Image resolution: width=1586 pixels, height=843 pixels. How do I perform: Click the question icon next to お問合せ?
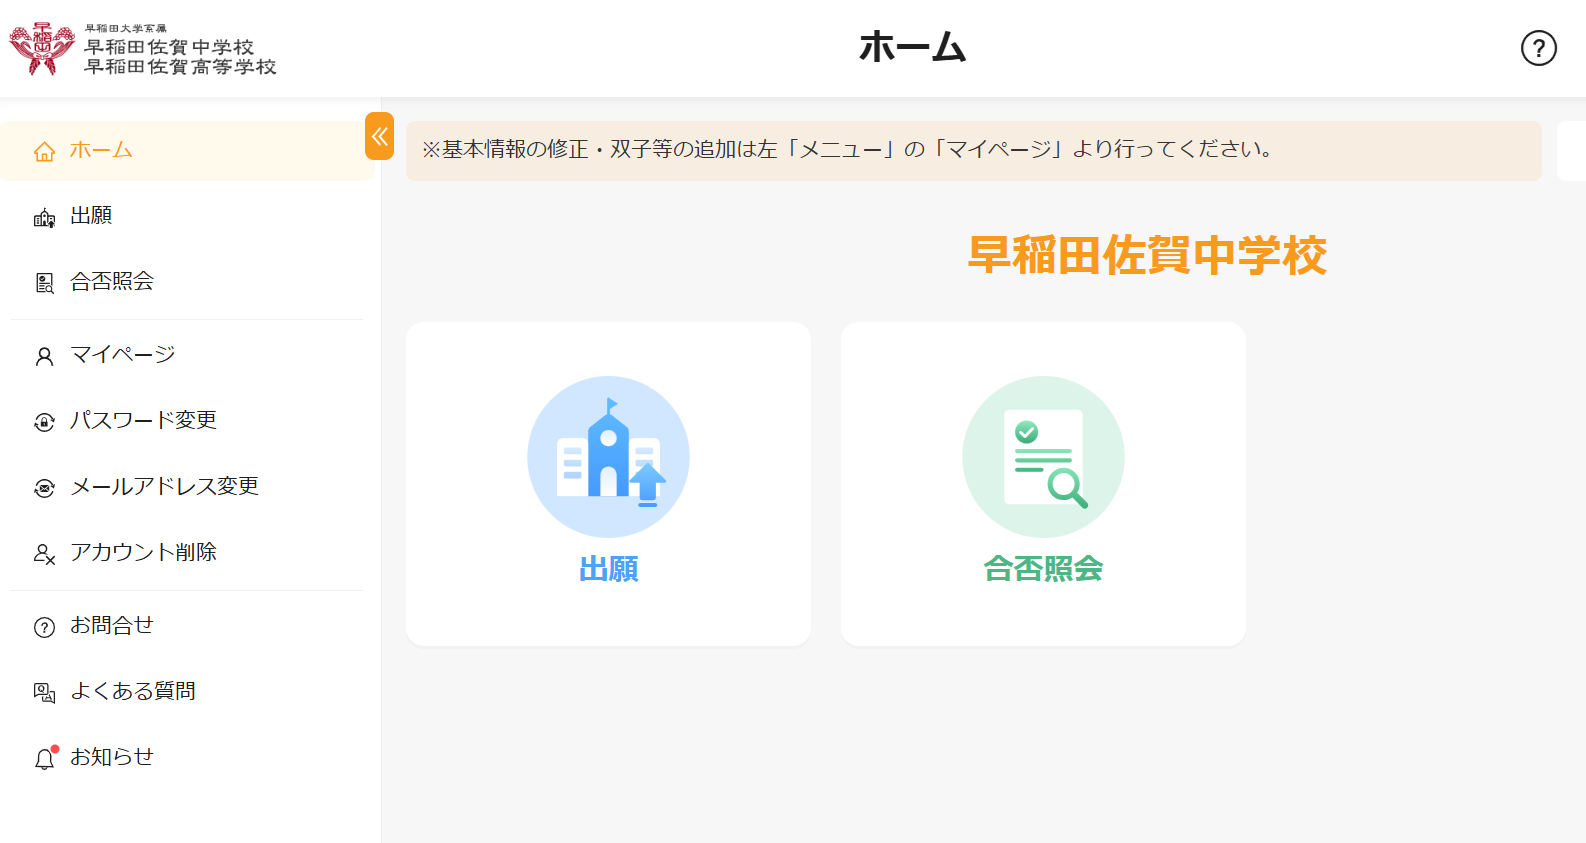click(x=44, y=627)
